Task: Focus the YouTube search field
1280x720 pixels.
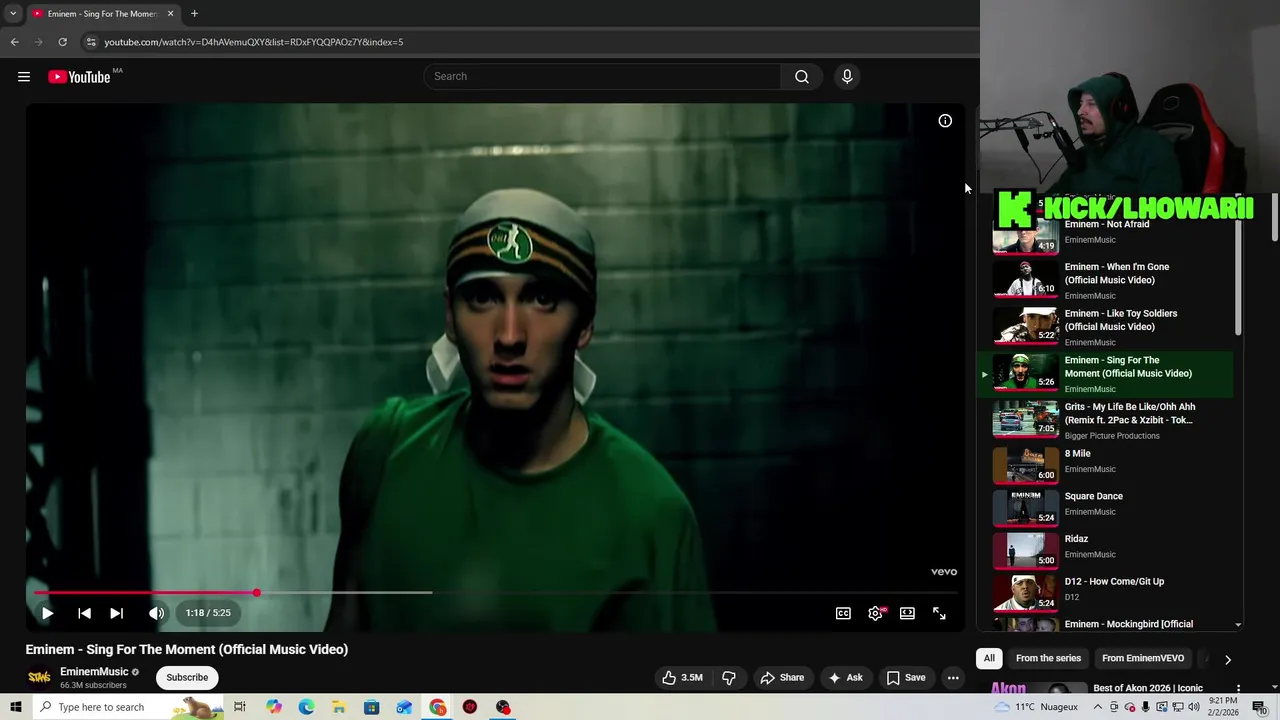Action: [x=603, y=77]
